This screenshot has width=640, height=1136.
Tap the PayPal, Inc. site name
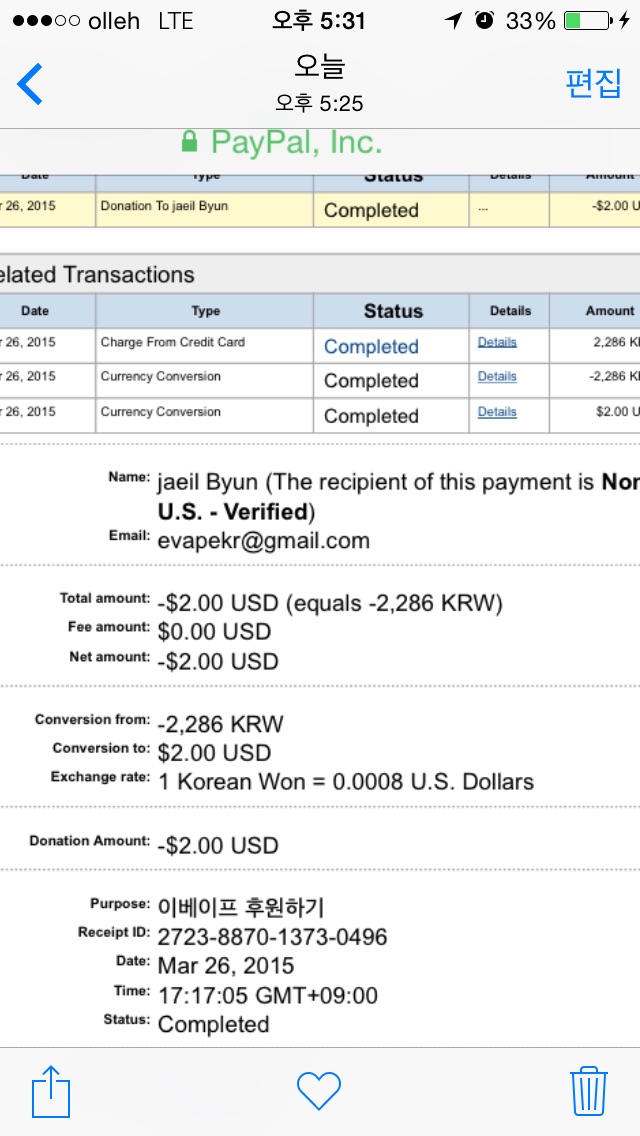(296, 143)
